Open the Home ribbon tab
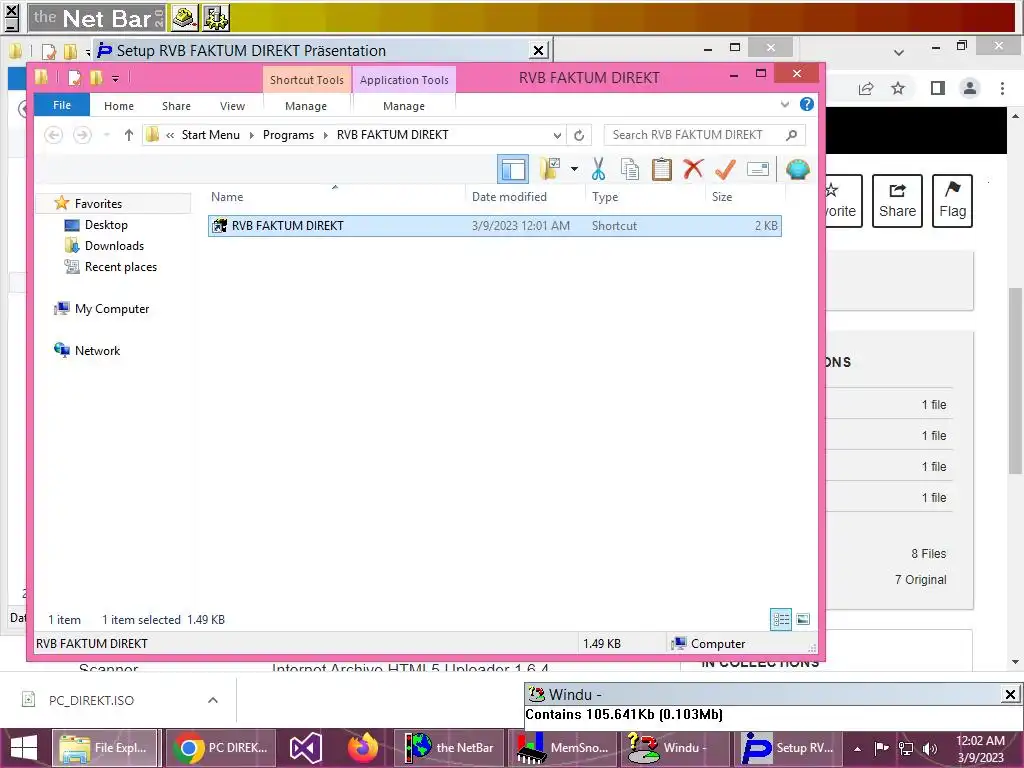 (119, 106)
